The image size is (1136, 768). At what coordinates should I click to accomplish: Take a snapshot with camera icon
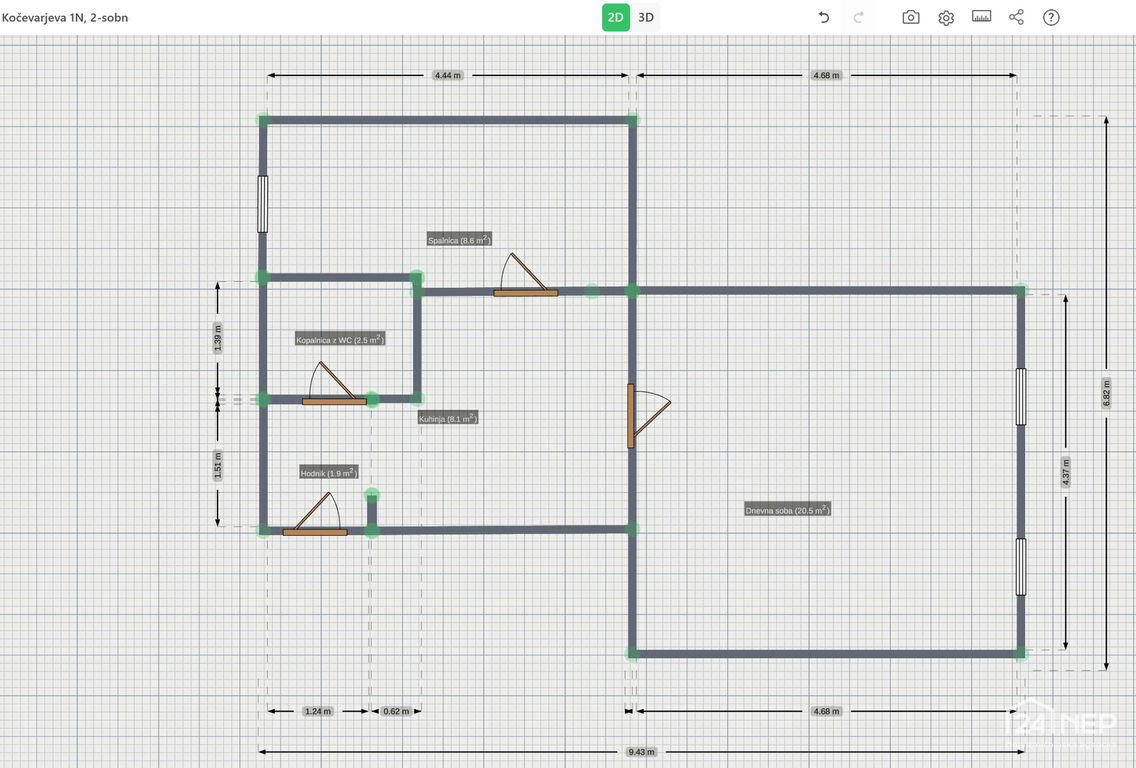pos(910,17)
